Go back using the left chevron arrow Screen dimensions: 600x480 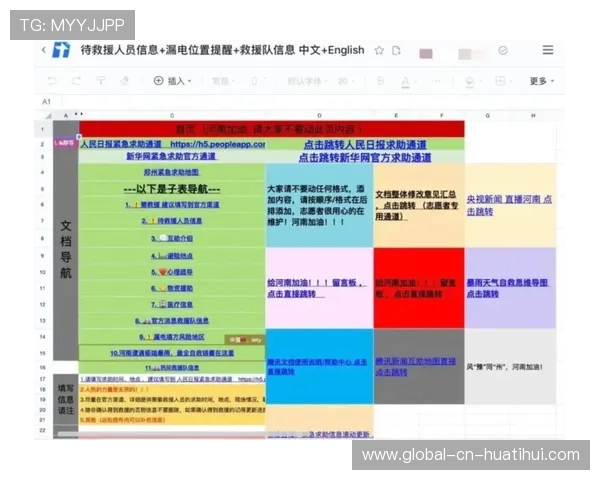[x=44, y=50]
